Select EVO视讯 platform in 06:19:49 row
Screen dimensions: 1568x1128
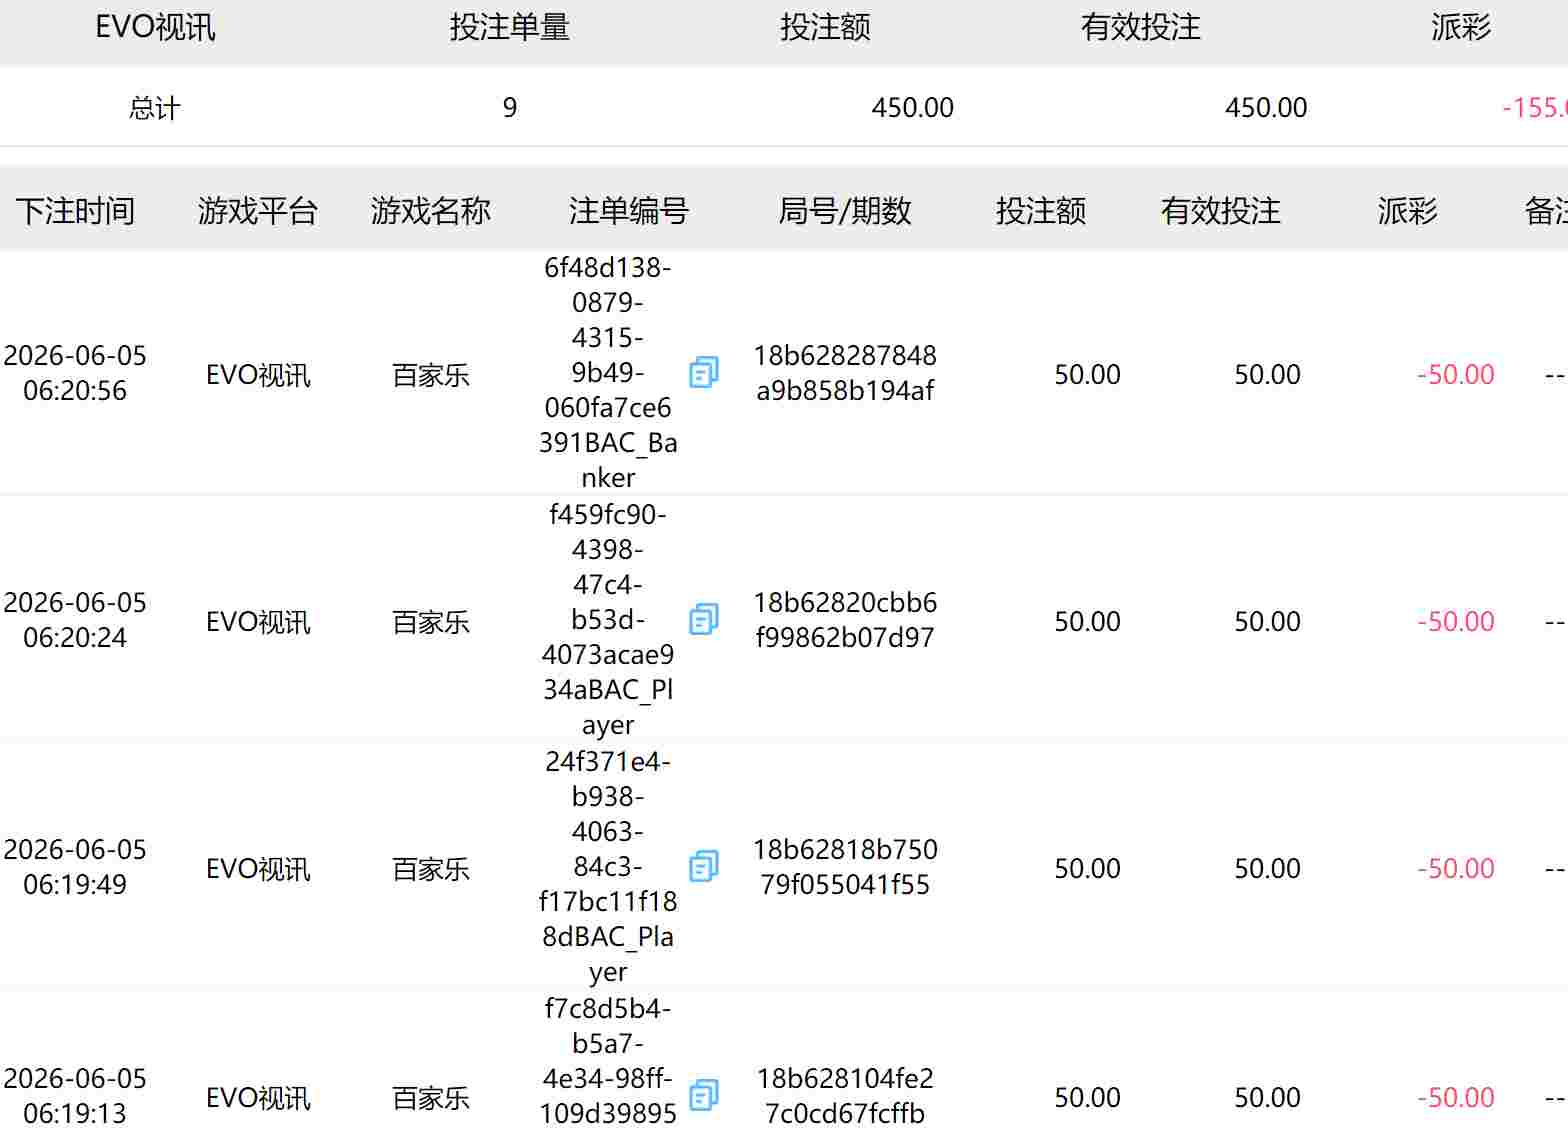[258, 869]
